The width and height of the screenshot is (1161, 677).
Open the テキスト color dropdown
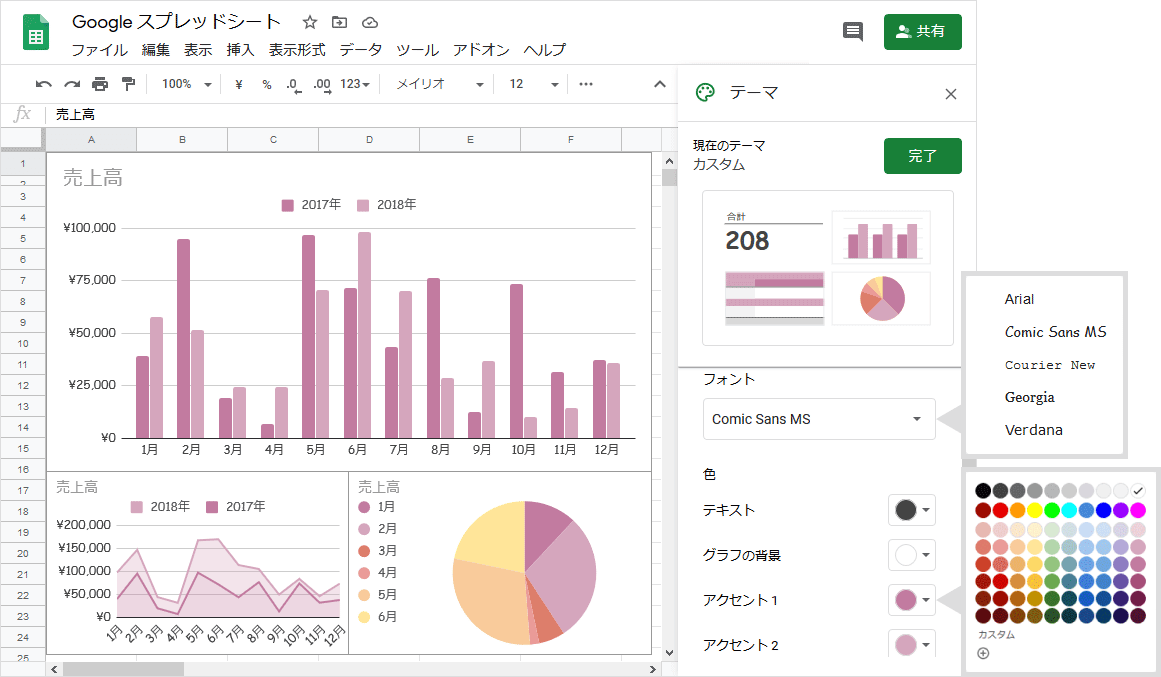coord(911,510)
